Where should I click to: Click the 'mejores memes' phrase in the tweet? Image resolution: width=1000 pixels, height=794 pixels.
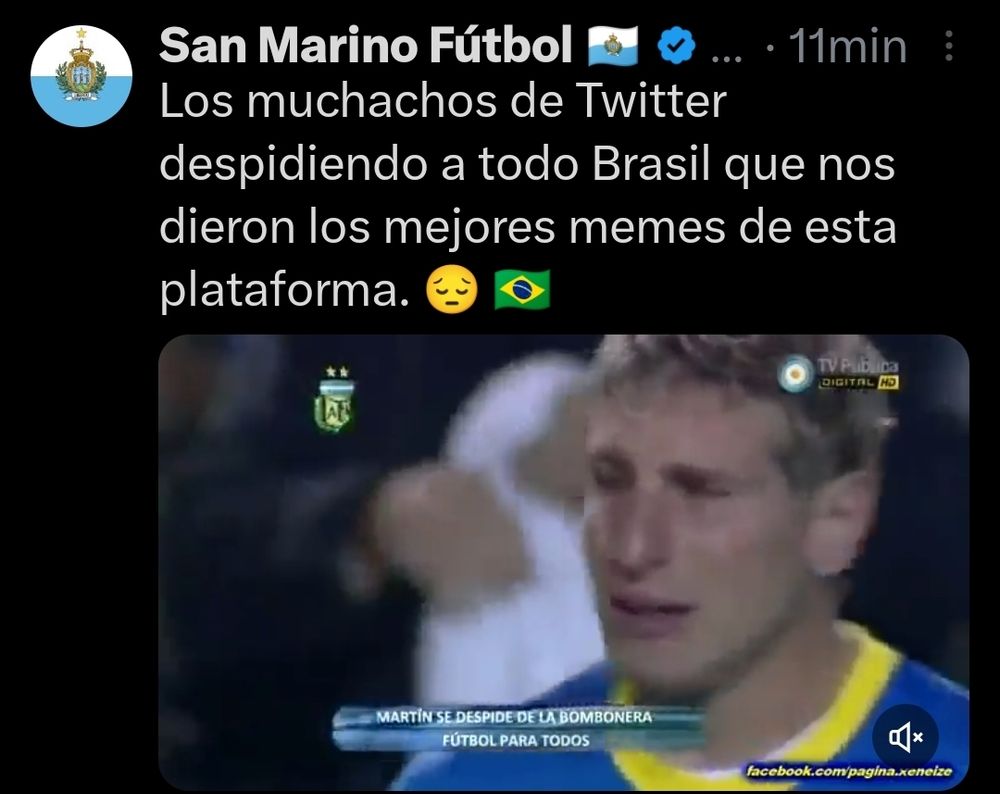[x=554, y=228]
